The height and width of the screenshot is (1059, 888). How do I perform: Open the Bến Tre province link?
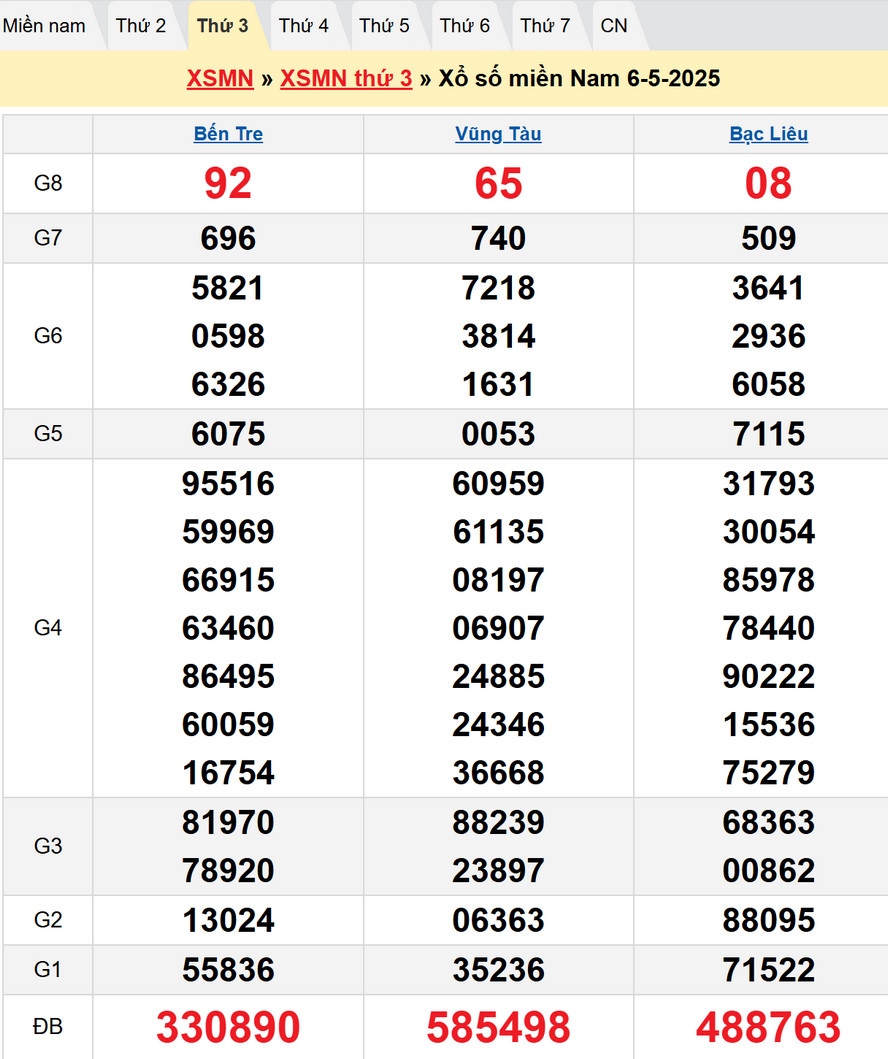click(x=228, y=134)
